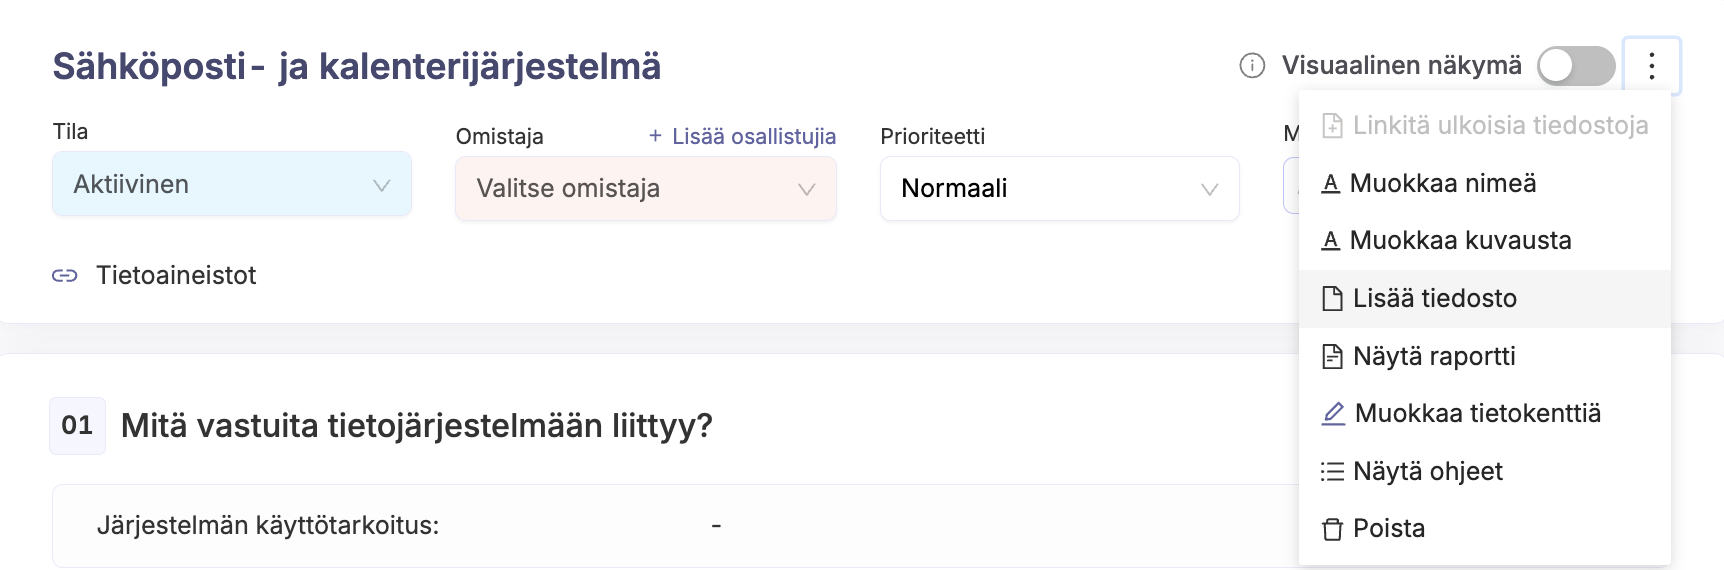
Task: Click the pencil icon for Muokkaa tietokenttiä
Action: pos(1333,414)
